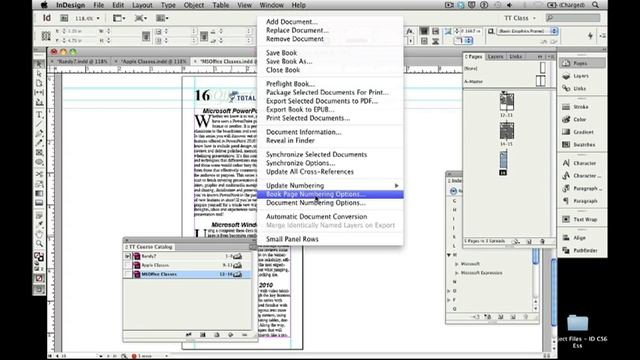Toggle style source box for MSOffice Classes
Screen dimensions: 640x360
[127, 274]
